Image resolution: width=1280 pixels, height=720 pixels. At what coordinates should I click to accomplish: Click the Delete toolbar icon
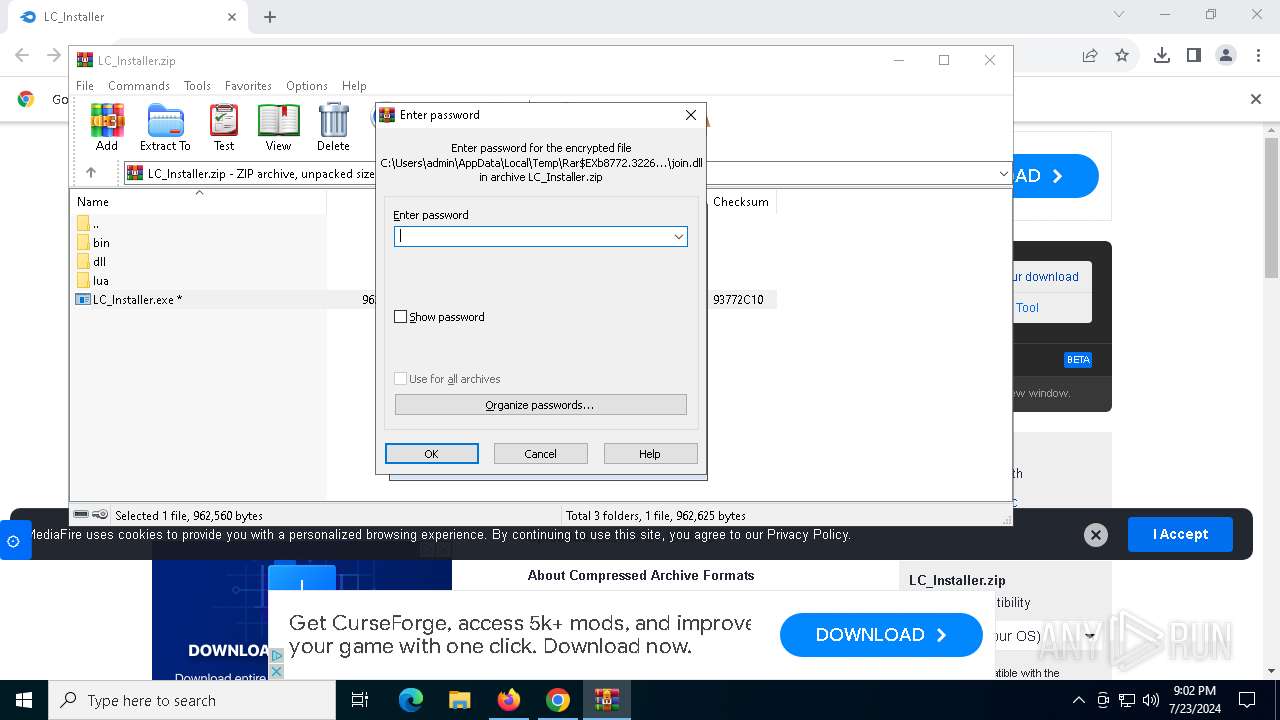coord(333,127)
